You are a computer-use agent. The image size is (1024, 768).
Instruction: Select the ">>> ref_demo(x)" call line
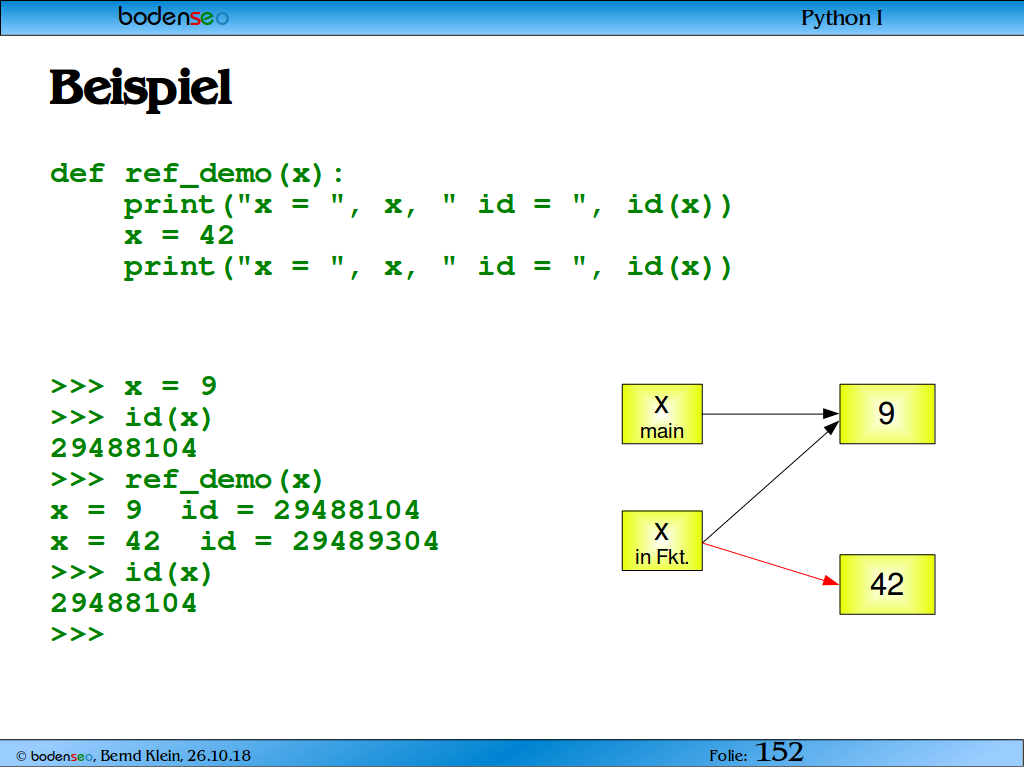[187, 479]
